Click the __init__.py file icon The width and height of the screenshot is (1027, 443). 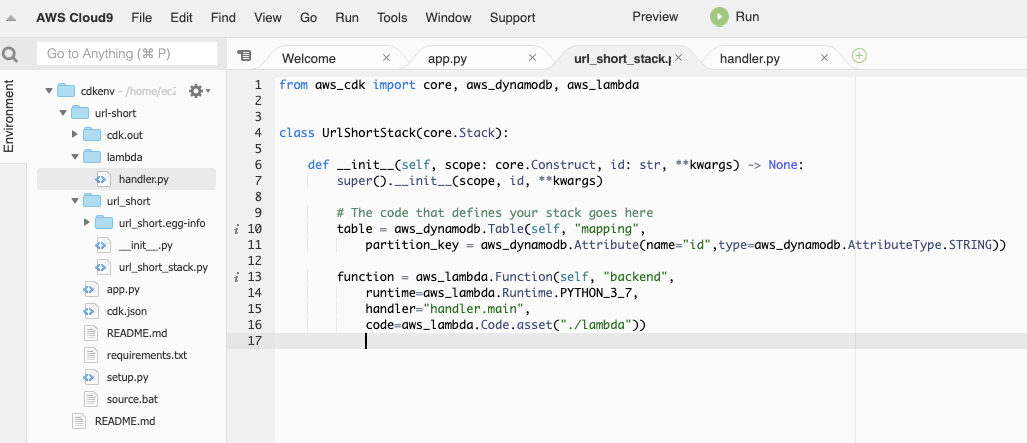(x=102, y=245)
